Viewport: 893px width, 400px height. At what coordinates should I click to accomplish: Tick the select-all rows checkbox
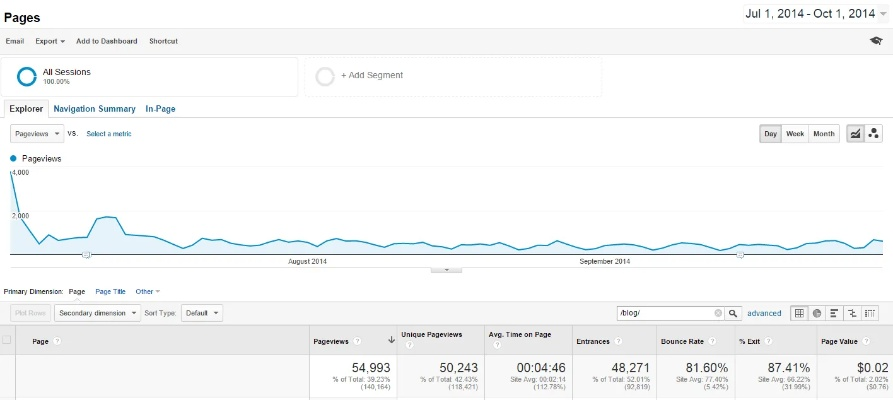pyautogui.click(x=8, y=341)
